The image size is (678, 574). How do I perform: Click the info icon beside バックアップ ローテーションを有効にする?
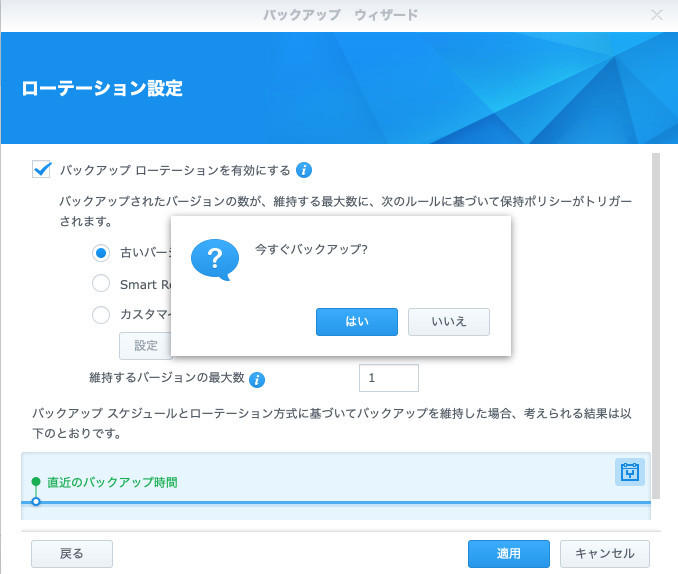click(x=304, y=170)
